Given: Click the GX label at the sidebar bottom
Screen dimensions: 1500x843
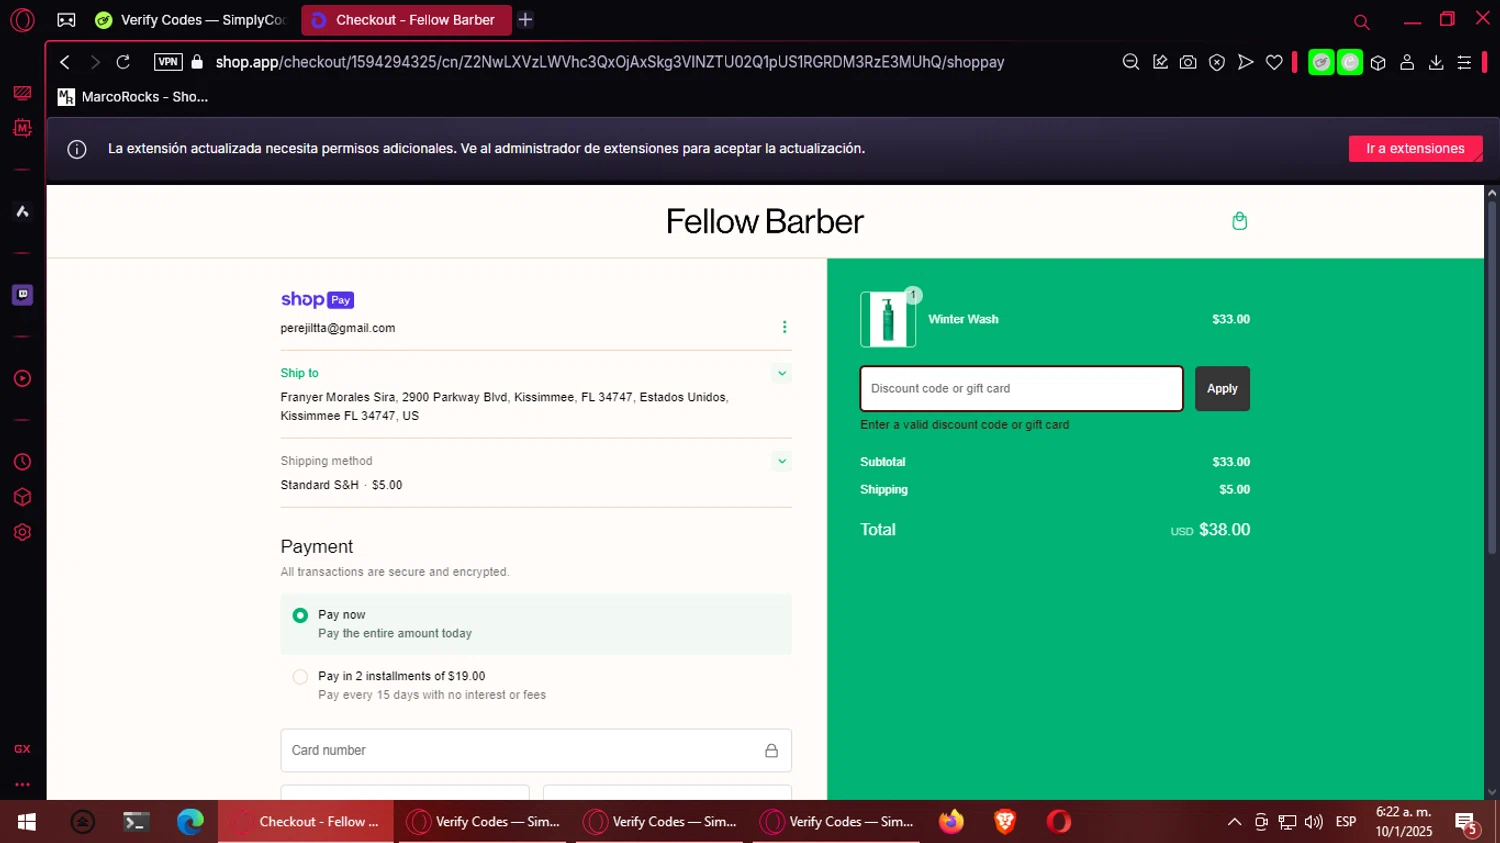Looking at the screenshot, I should tap(22, 749).
